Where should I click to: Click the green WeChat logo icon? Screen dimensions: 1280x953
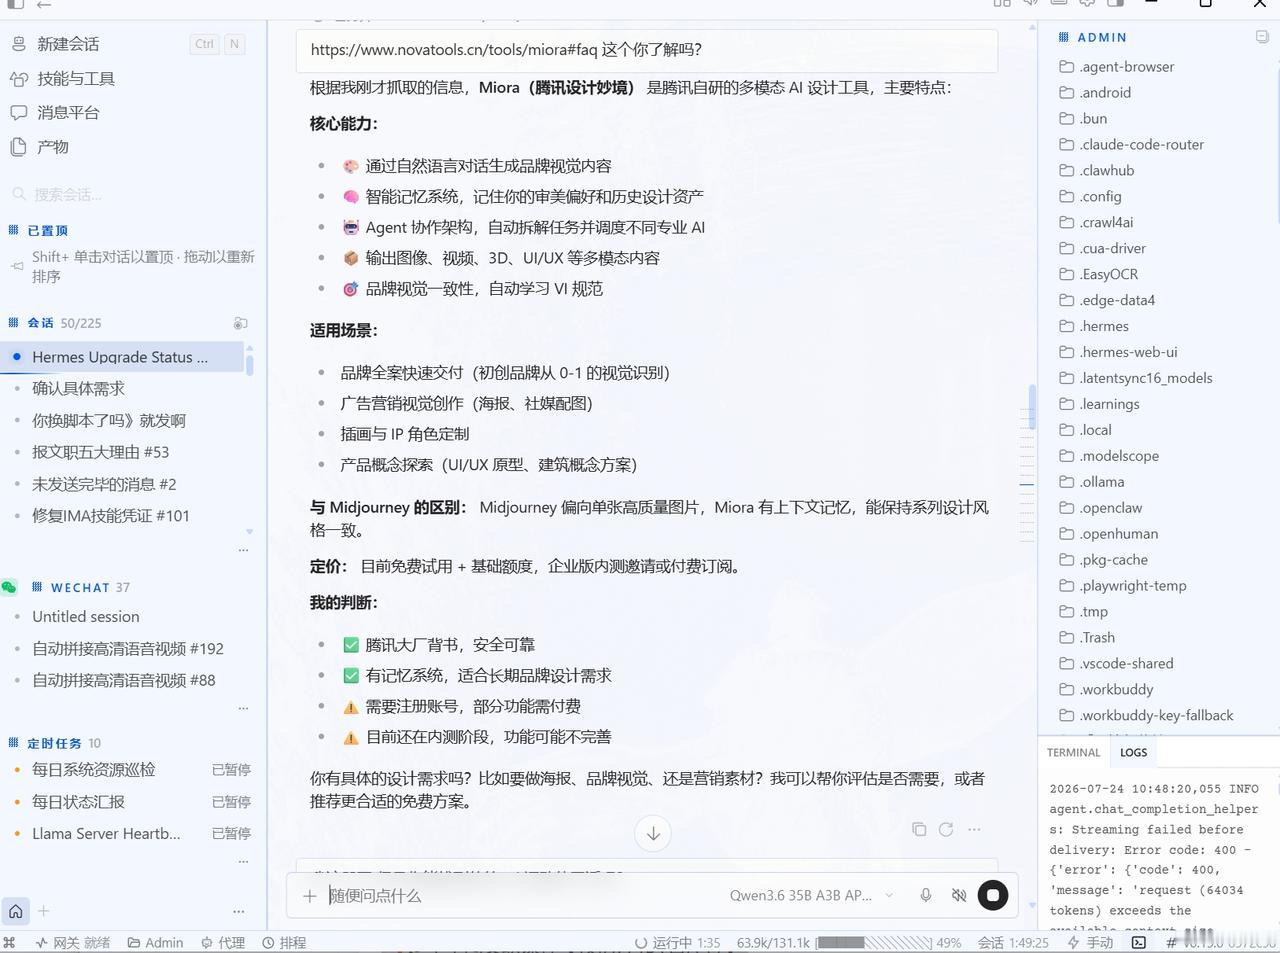point(9,587)
